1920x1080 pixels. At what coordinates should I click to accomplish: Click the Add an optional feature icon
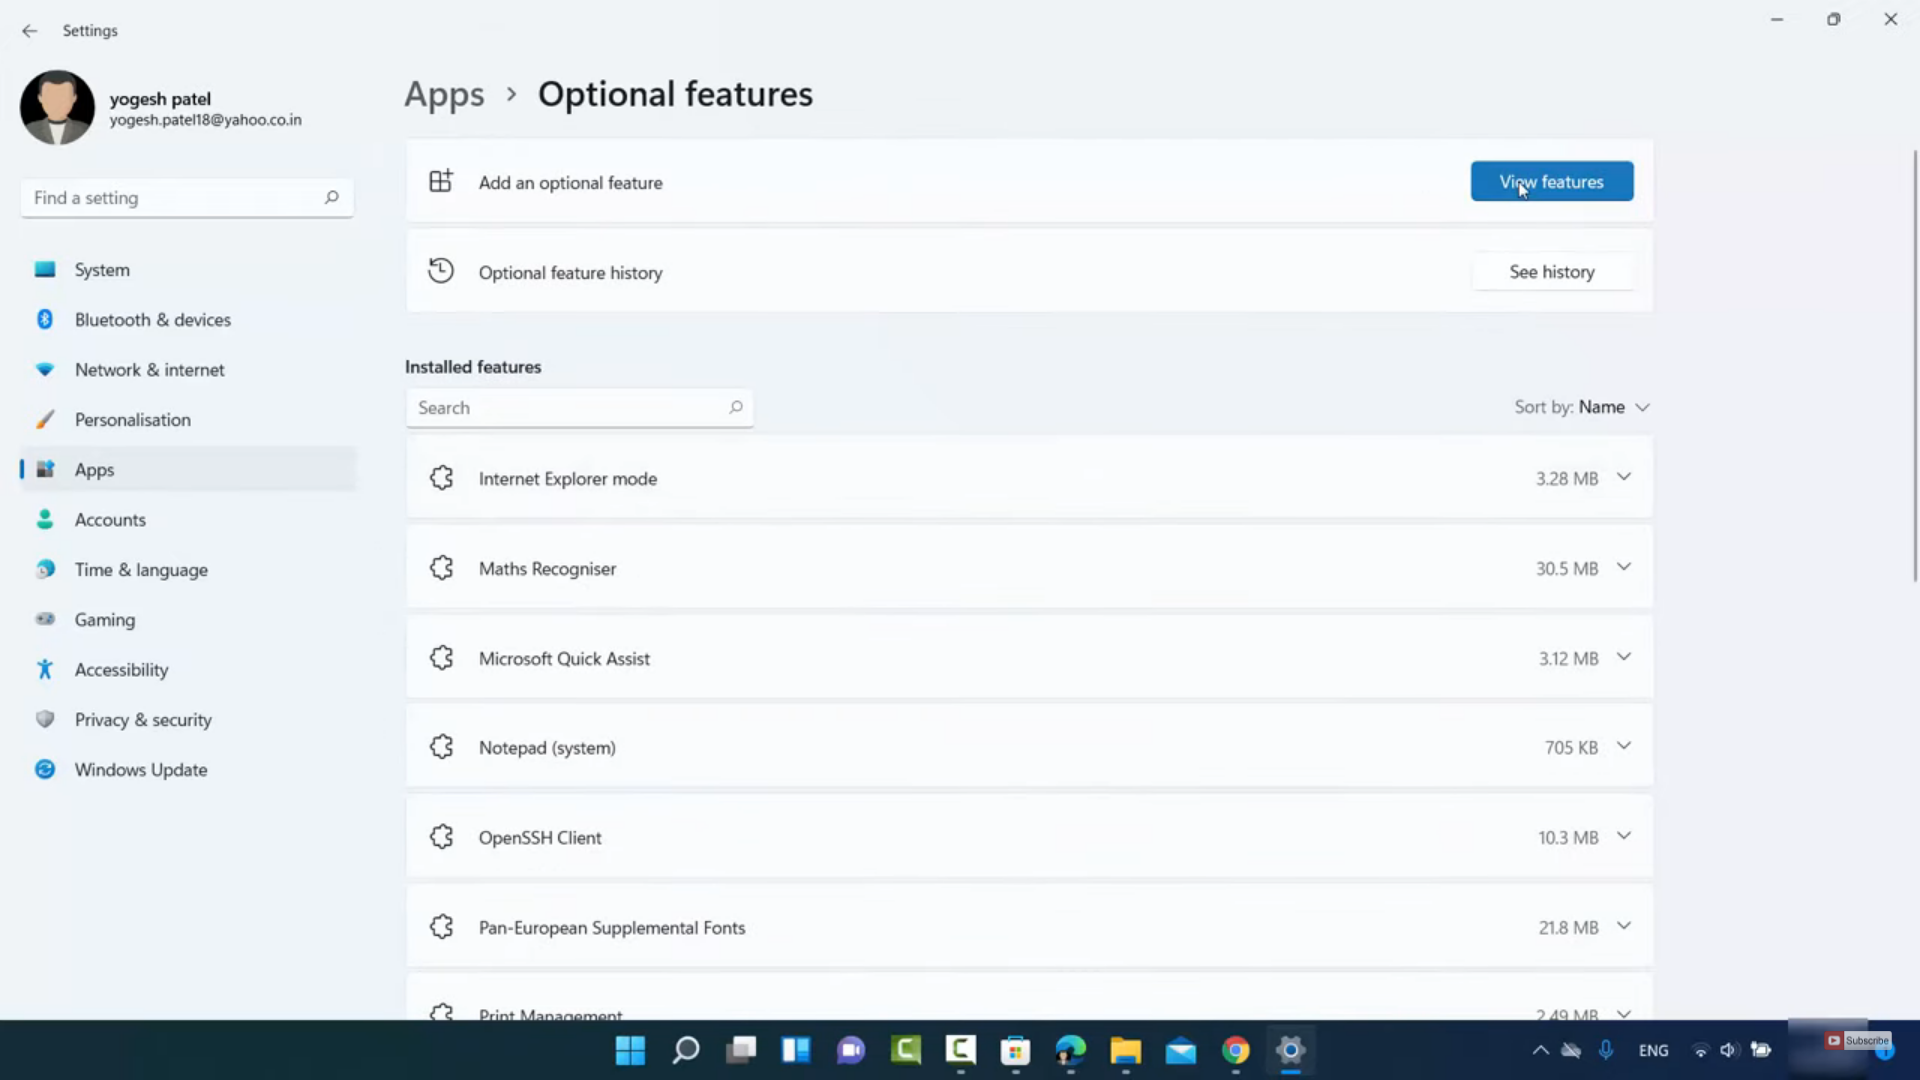click(x=441, y=181)
